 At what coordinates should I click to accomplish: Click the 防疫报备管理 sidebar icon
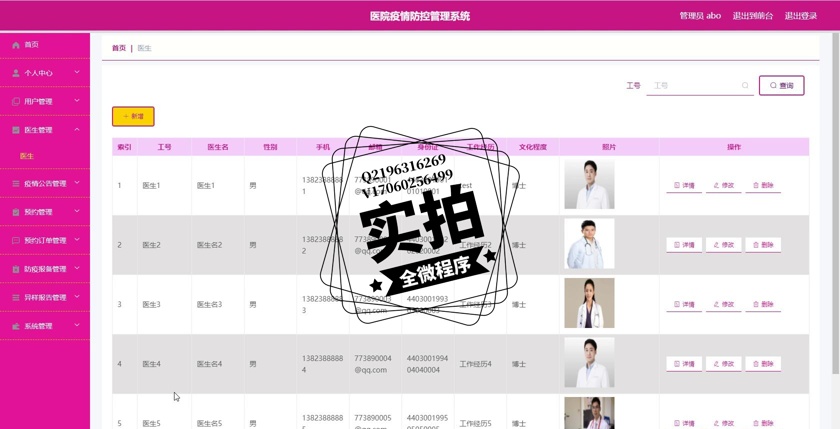[16, 269]
